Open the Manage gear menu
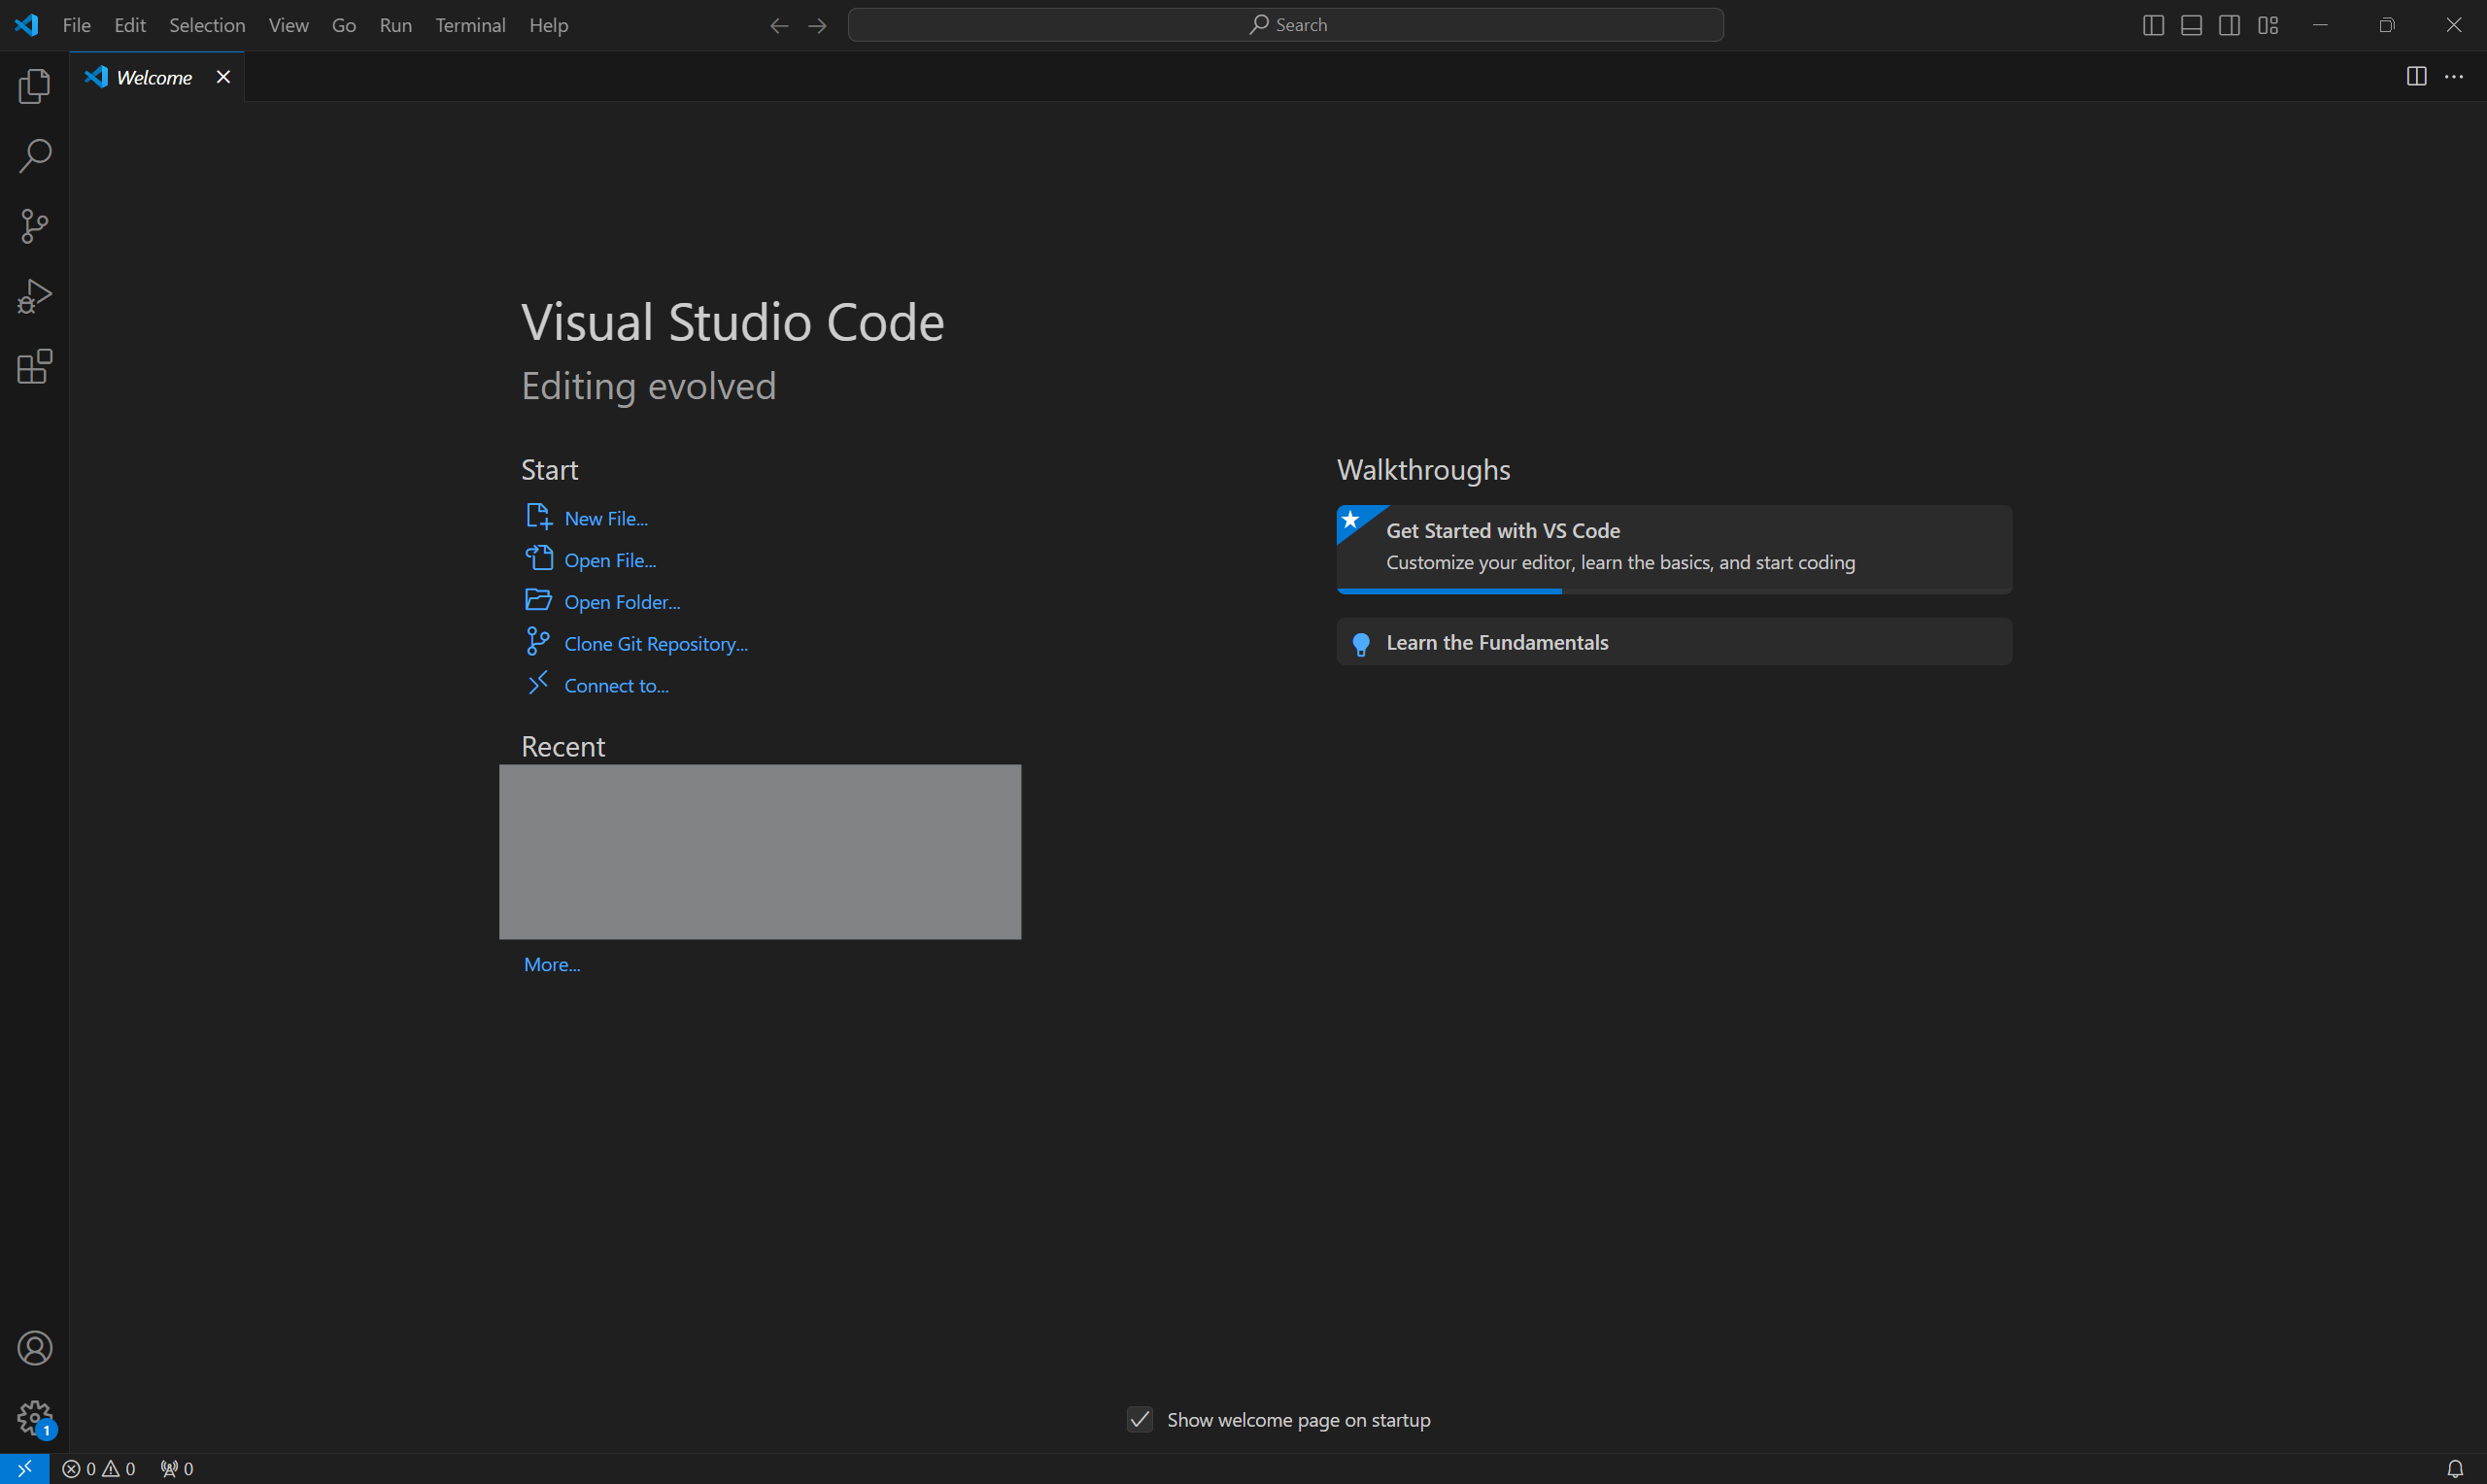The width and height of the screenshot is (2487, 1484). coord(34,1417)
